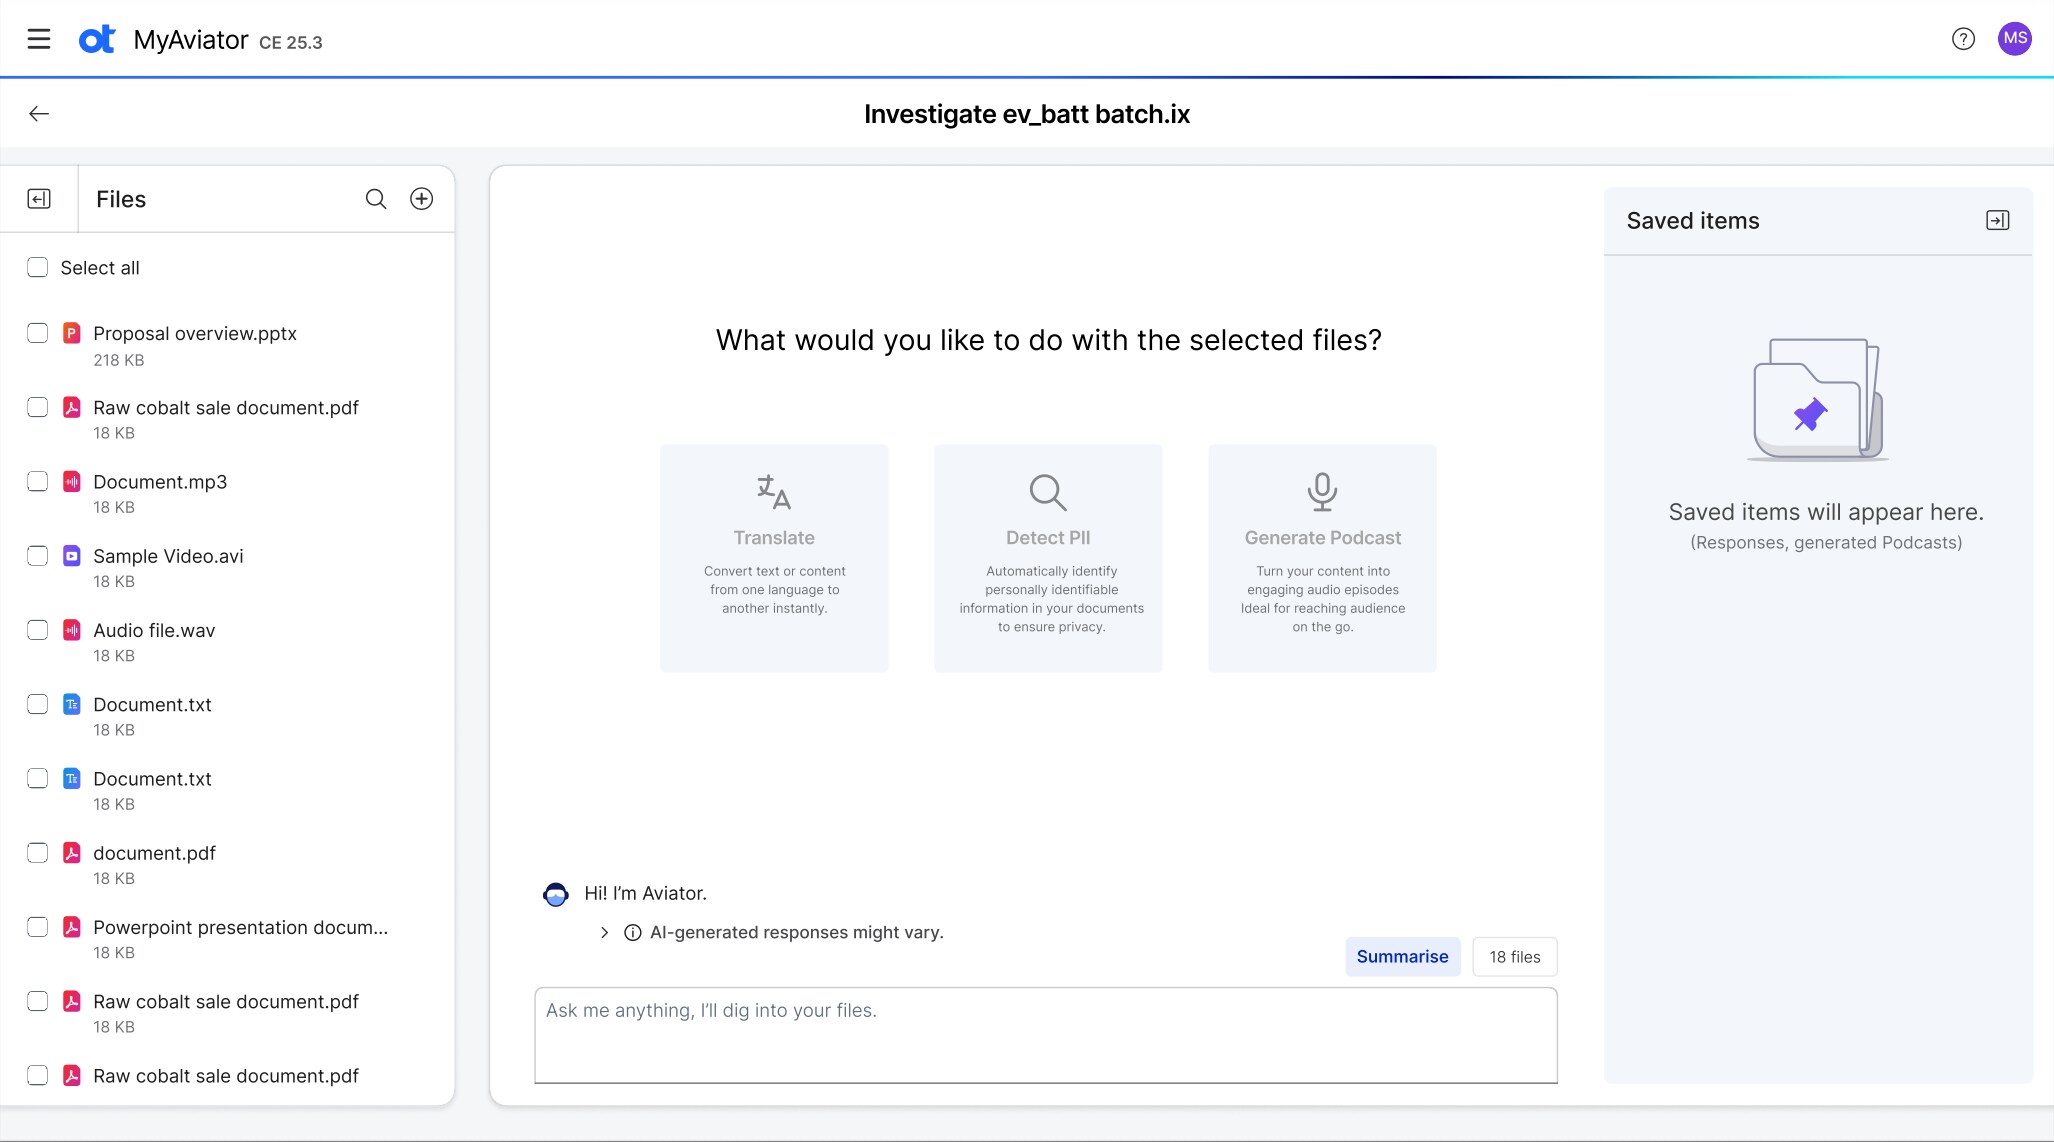Select the Sample Video.avi checkbox
Image resolution: width=2054 pixels, height=1142 pixels.
(x=38, y=556)
